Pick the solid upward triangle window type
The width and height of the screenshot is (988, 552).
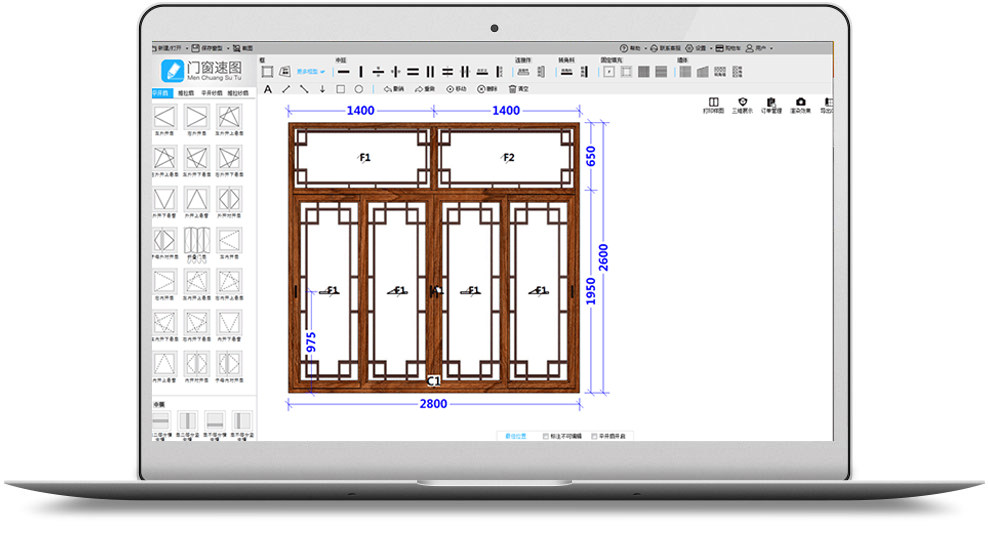point(197,199)
